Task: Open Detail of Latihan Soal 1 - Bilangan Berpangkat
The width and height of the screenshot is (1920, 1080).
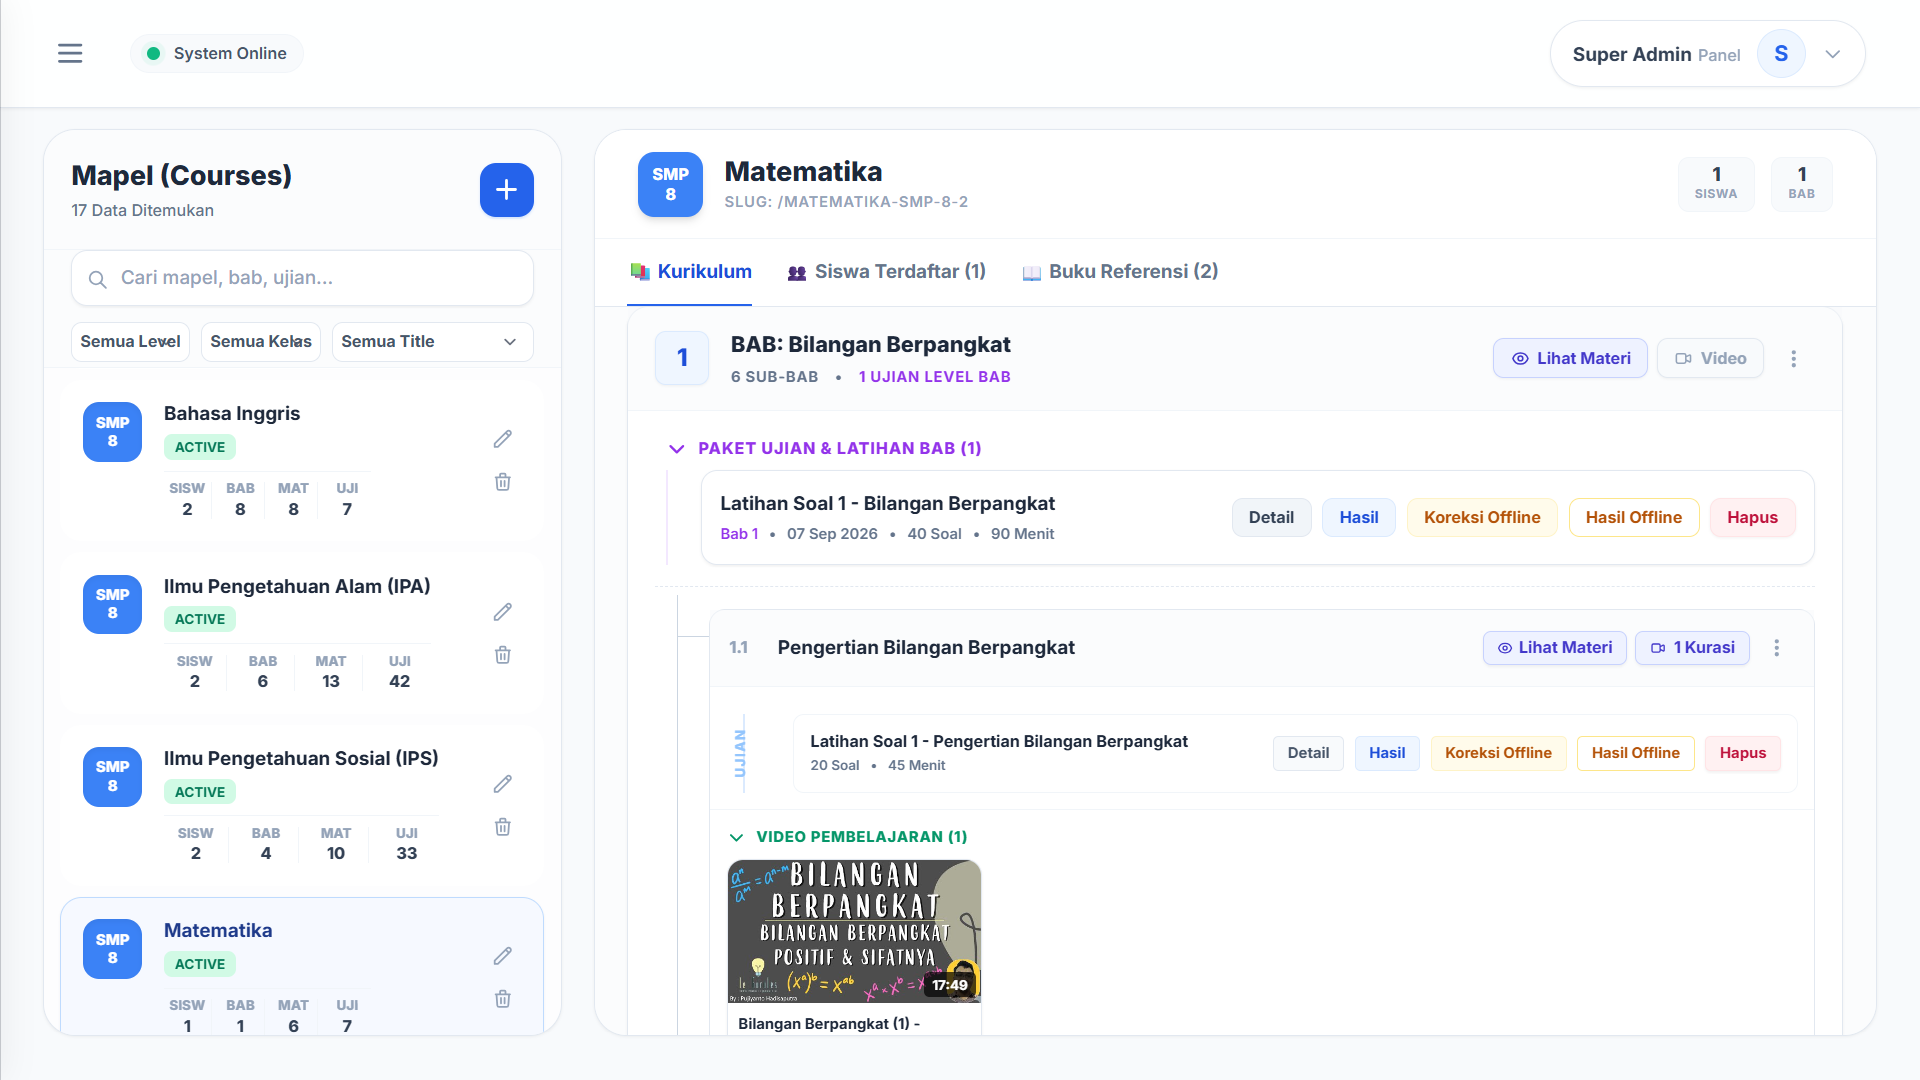Action: pos(1271,517)
